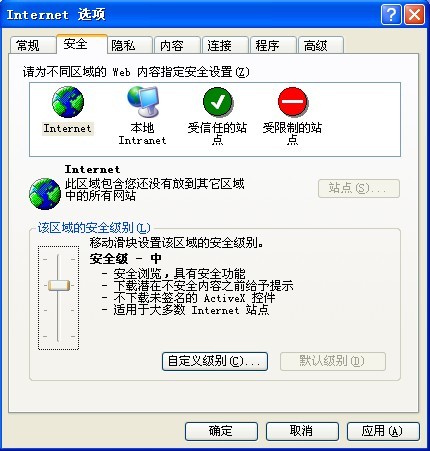Switch to the 隐私 tab

point(129,45)
